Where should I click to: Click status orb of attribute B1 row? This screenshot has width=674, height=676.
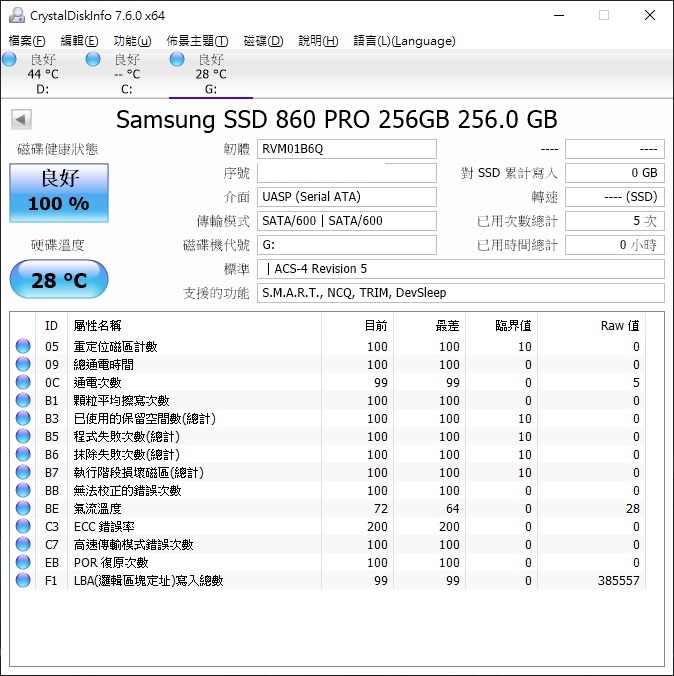pyautogui.click(x=23, y=401)
